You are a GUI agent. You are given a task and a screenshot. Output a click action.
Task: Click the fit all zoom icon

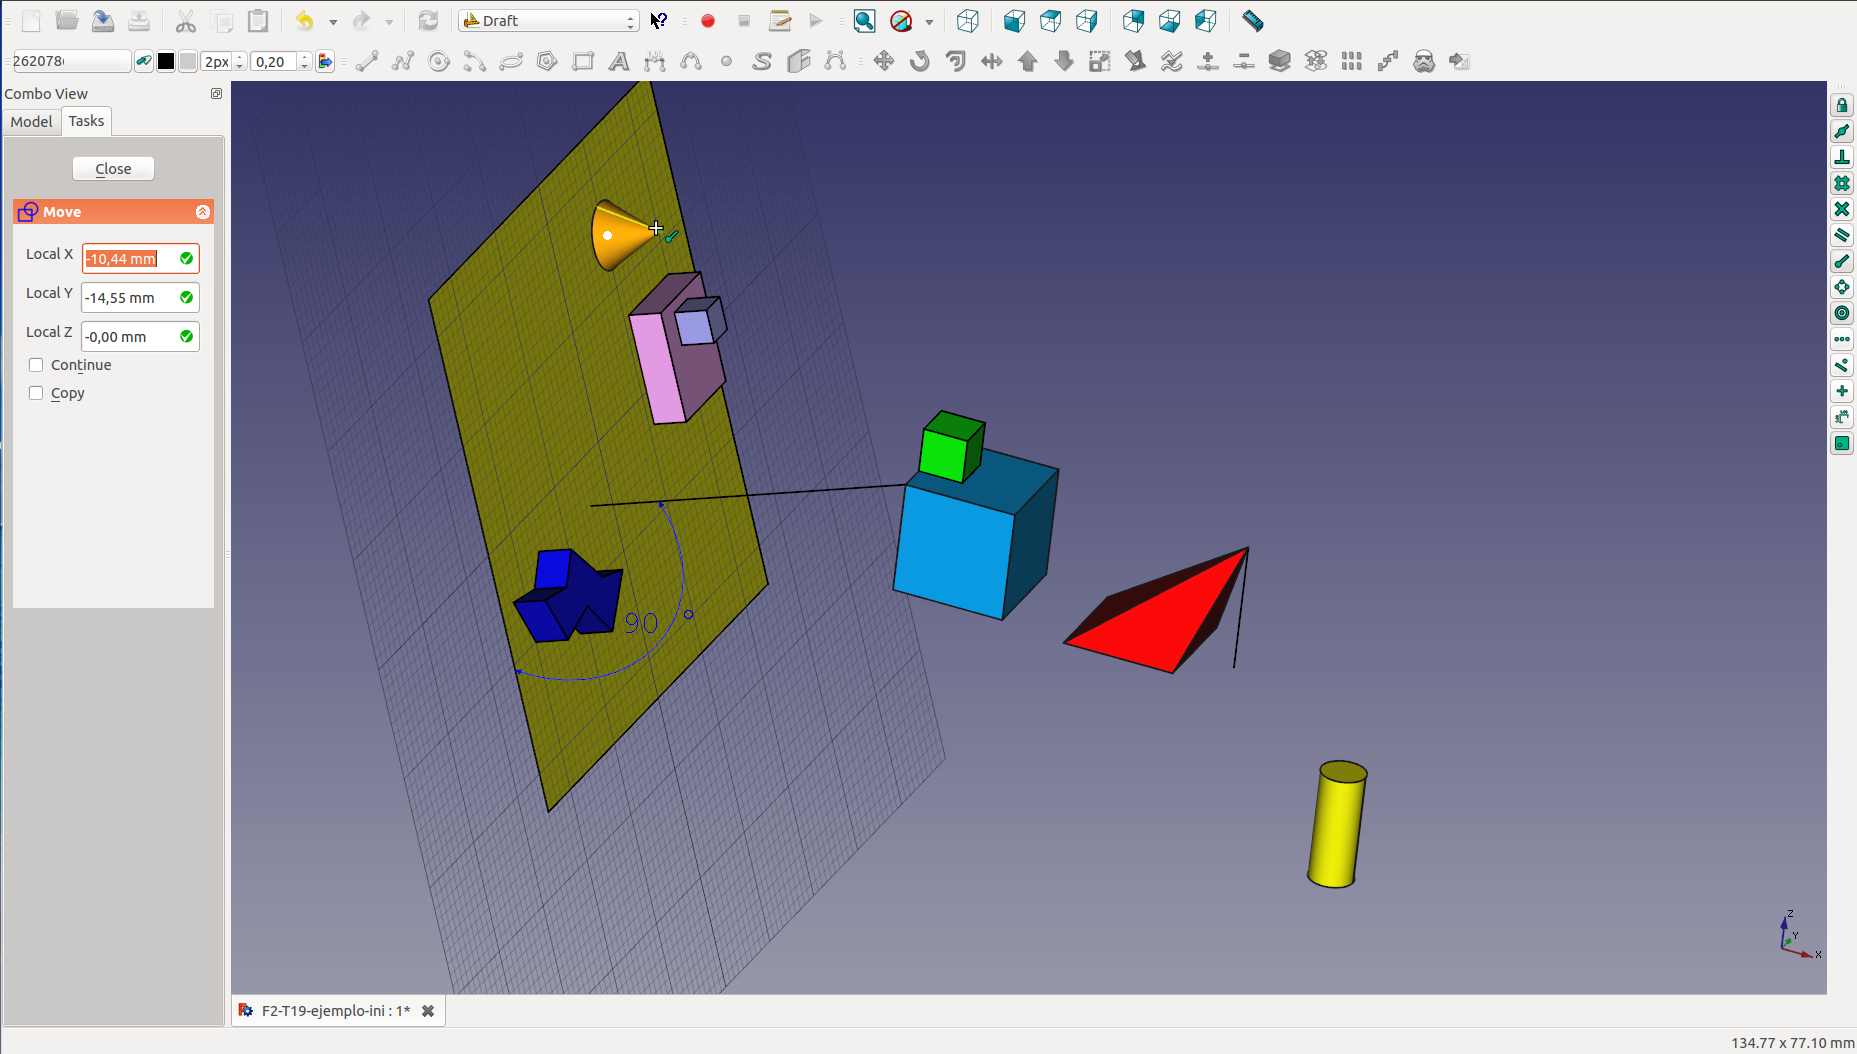(864, 21)
